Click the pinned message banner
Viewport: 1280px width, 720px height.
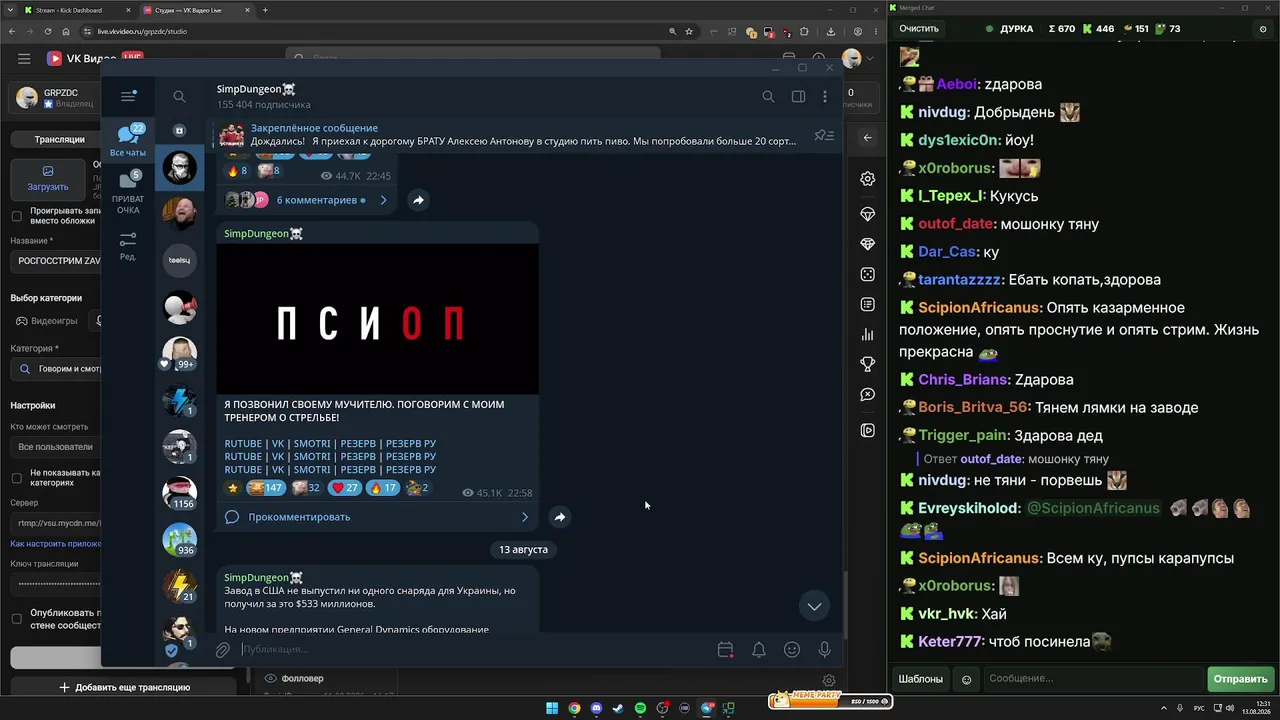tap(510, 135)
